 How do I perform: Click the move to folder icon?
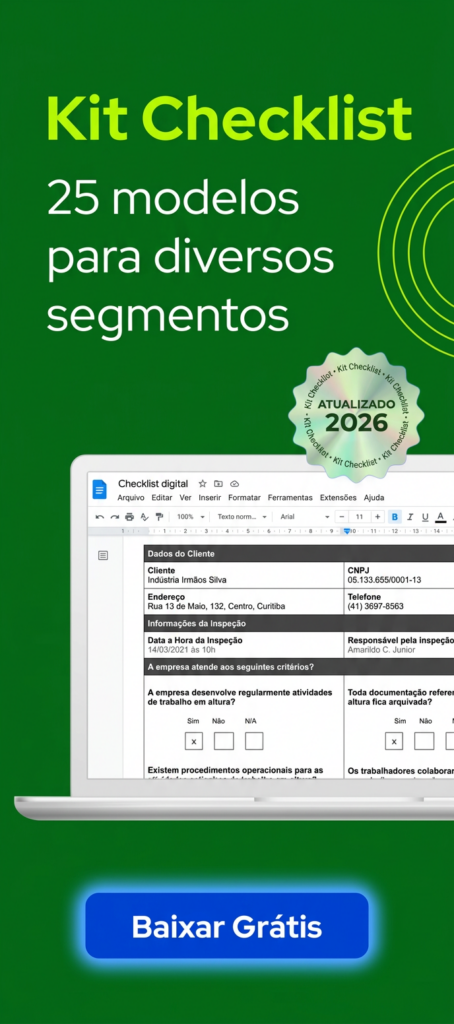click(x=218, y=484)
